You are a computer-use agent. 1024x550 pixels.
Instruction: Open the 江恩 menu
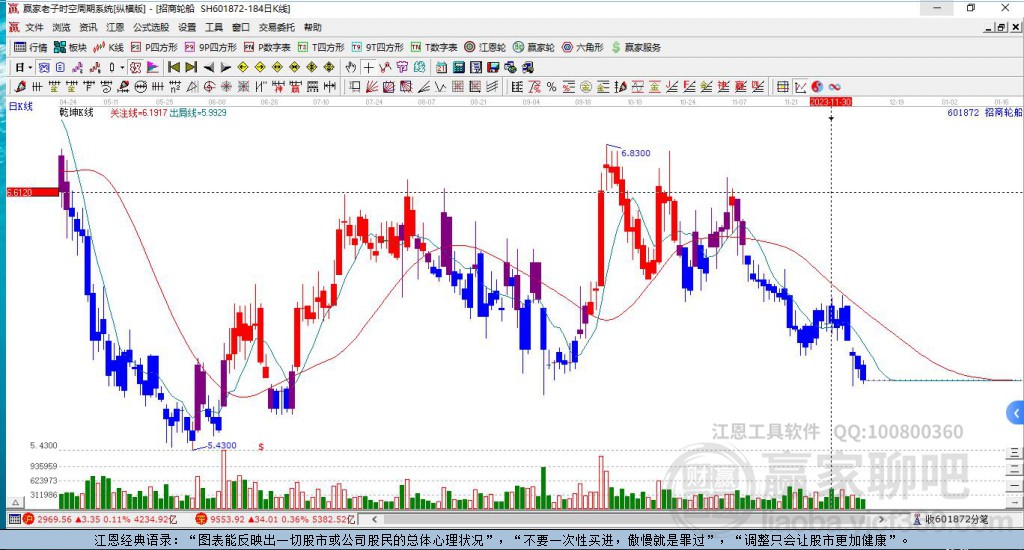pyautogui.click(x=115, y=27)
